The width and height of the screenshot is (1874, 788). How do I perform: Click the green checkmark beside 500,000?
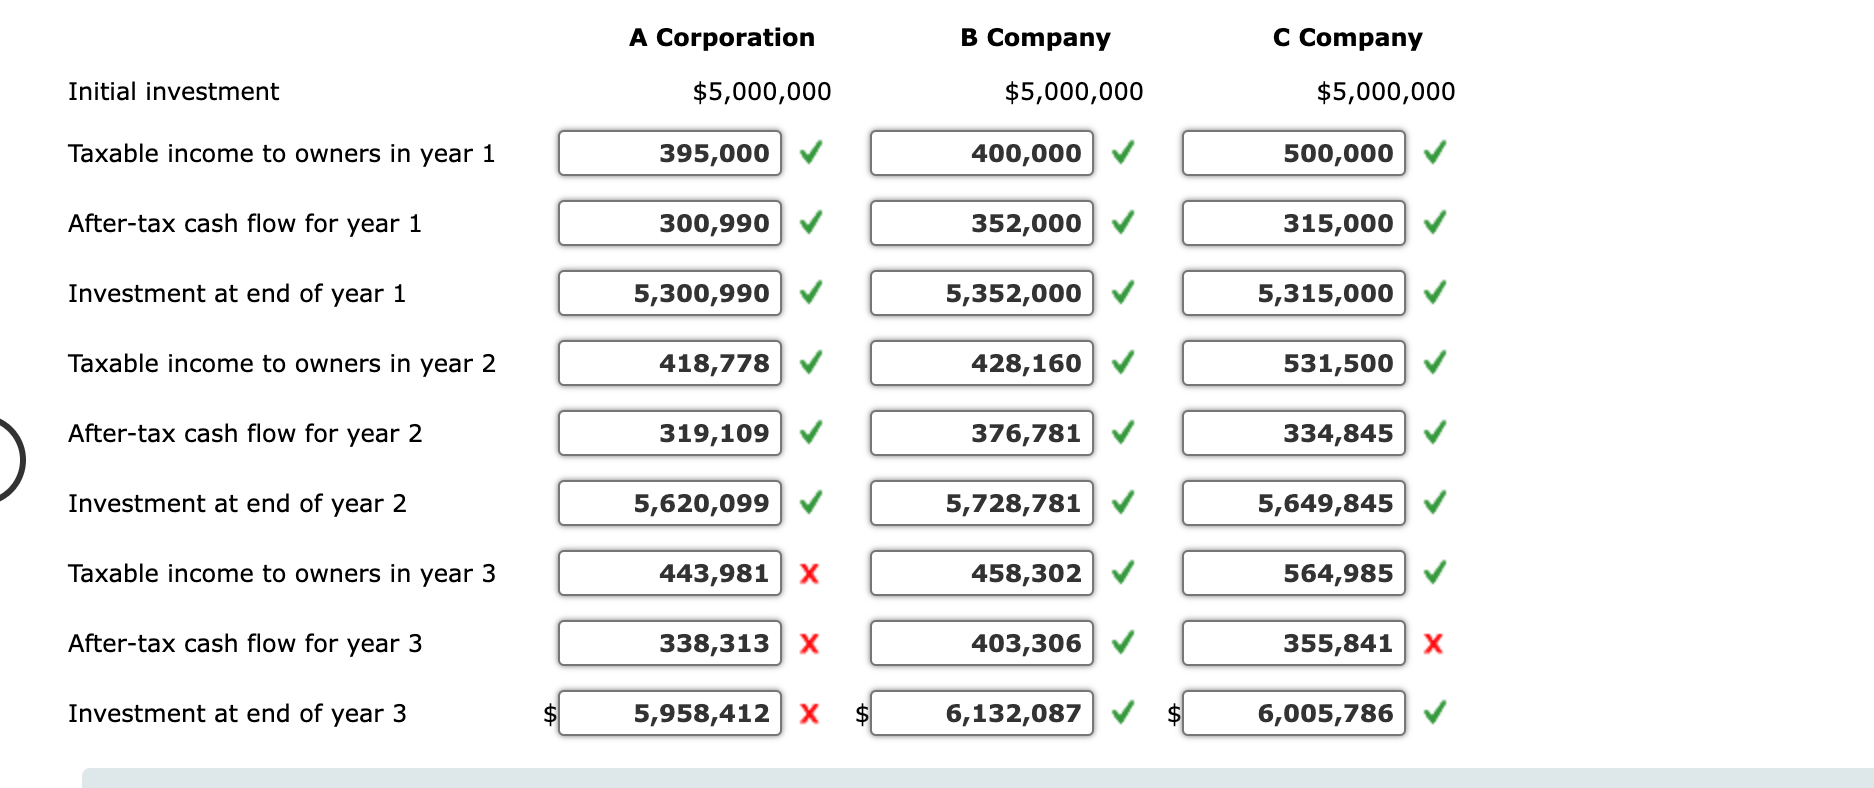click(x=1434, y=153)
